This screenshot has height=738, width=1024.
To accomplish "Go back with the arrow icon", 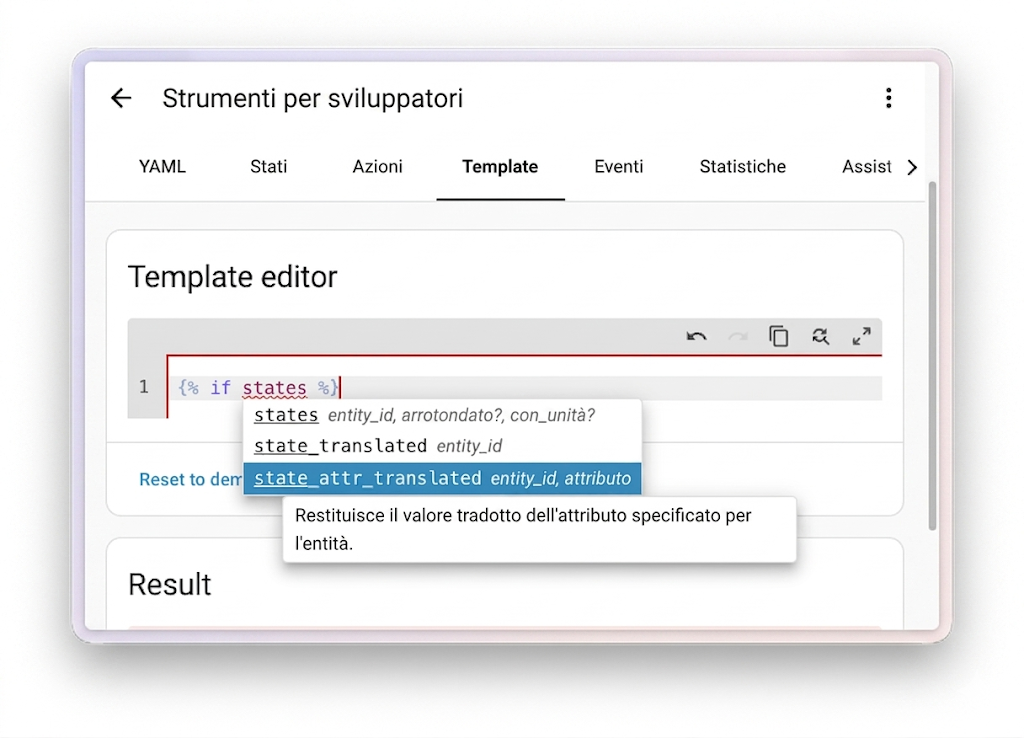I will point(121,98).
